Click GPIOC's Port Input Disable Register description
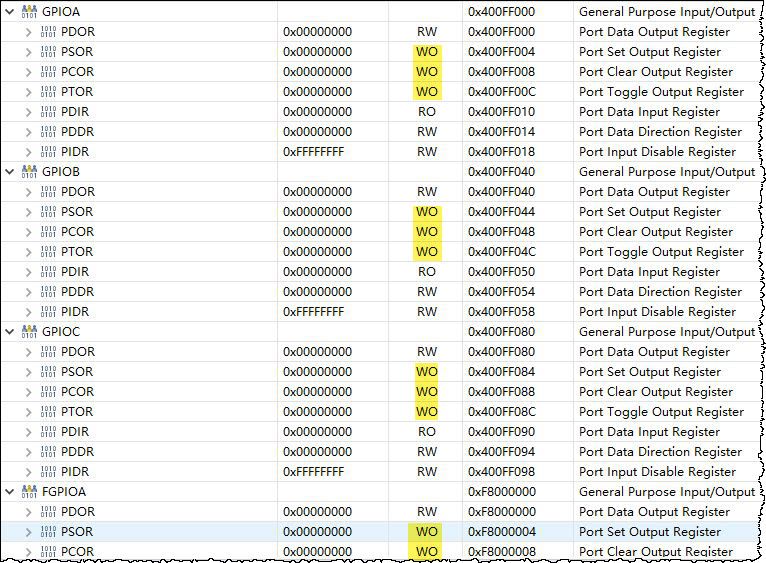The width and height of the screenshot is (766, 563). click(x=657, y=472)
